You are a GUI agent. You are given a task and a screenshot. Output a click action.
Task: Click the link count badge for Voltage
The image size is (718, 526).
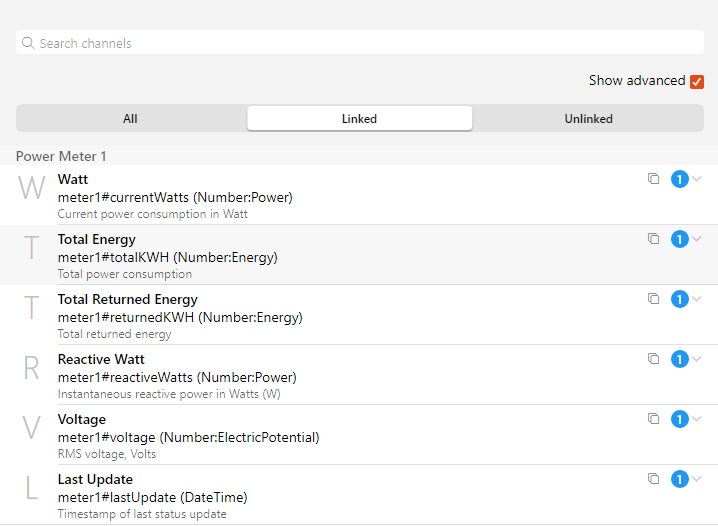pos(680,419)
